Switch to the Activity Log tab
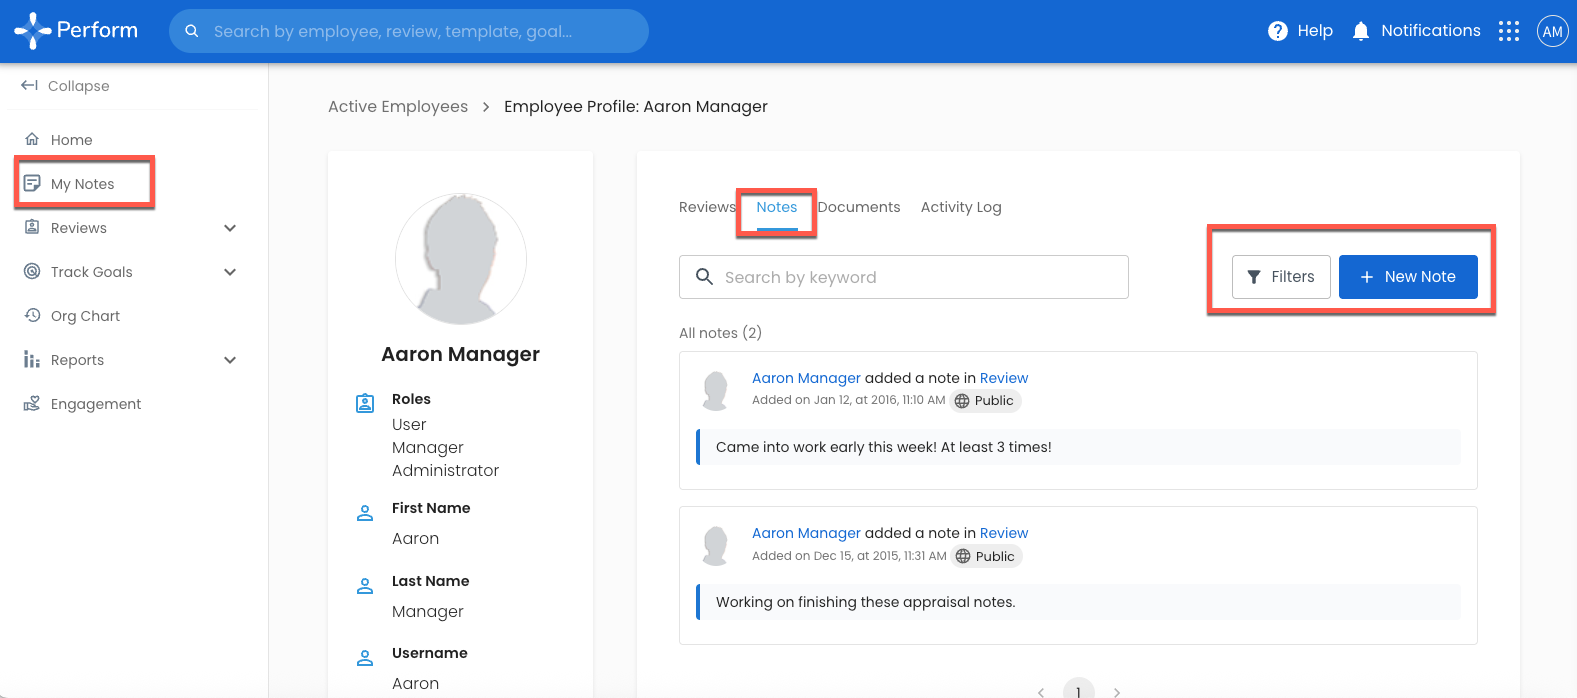Screen dimensions: 1577x698 click(x=960, y=207)
